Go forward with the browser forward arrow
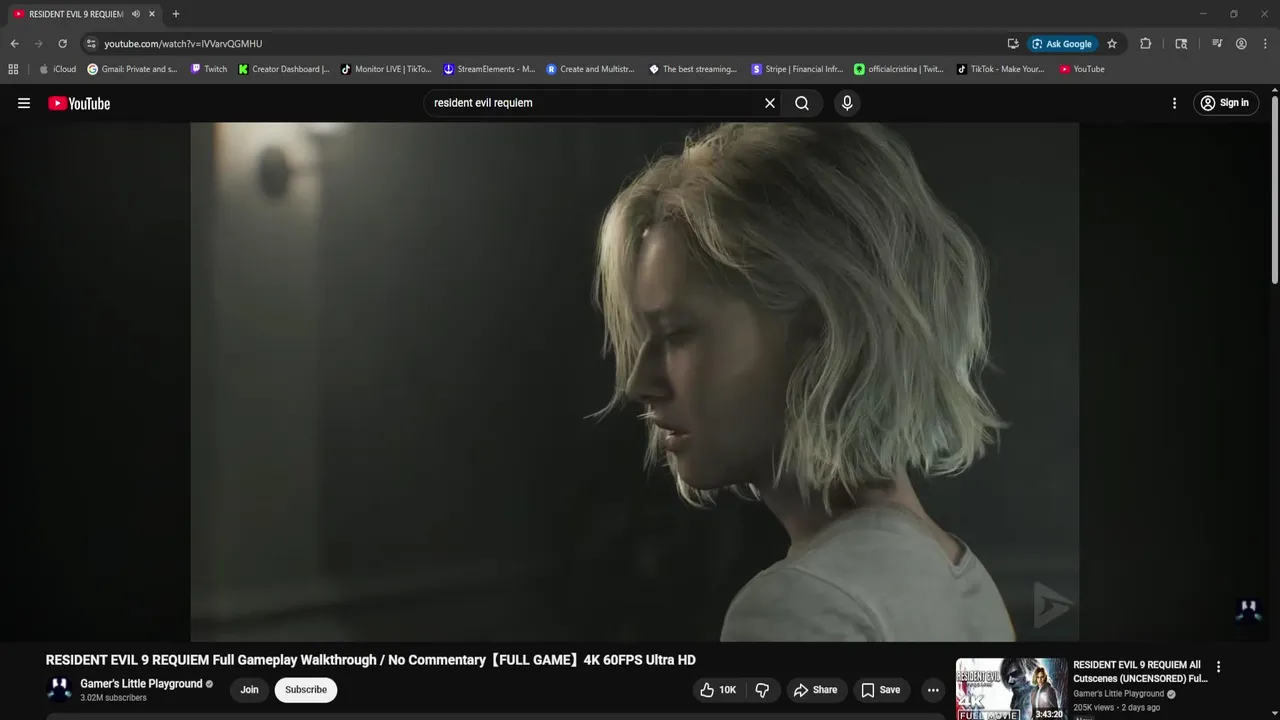 (x=38, y=44)
